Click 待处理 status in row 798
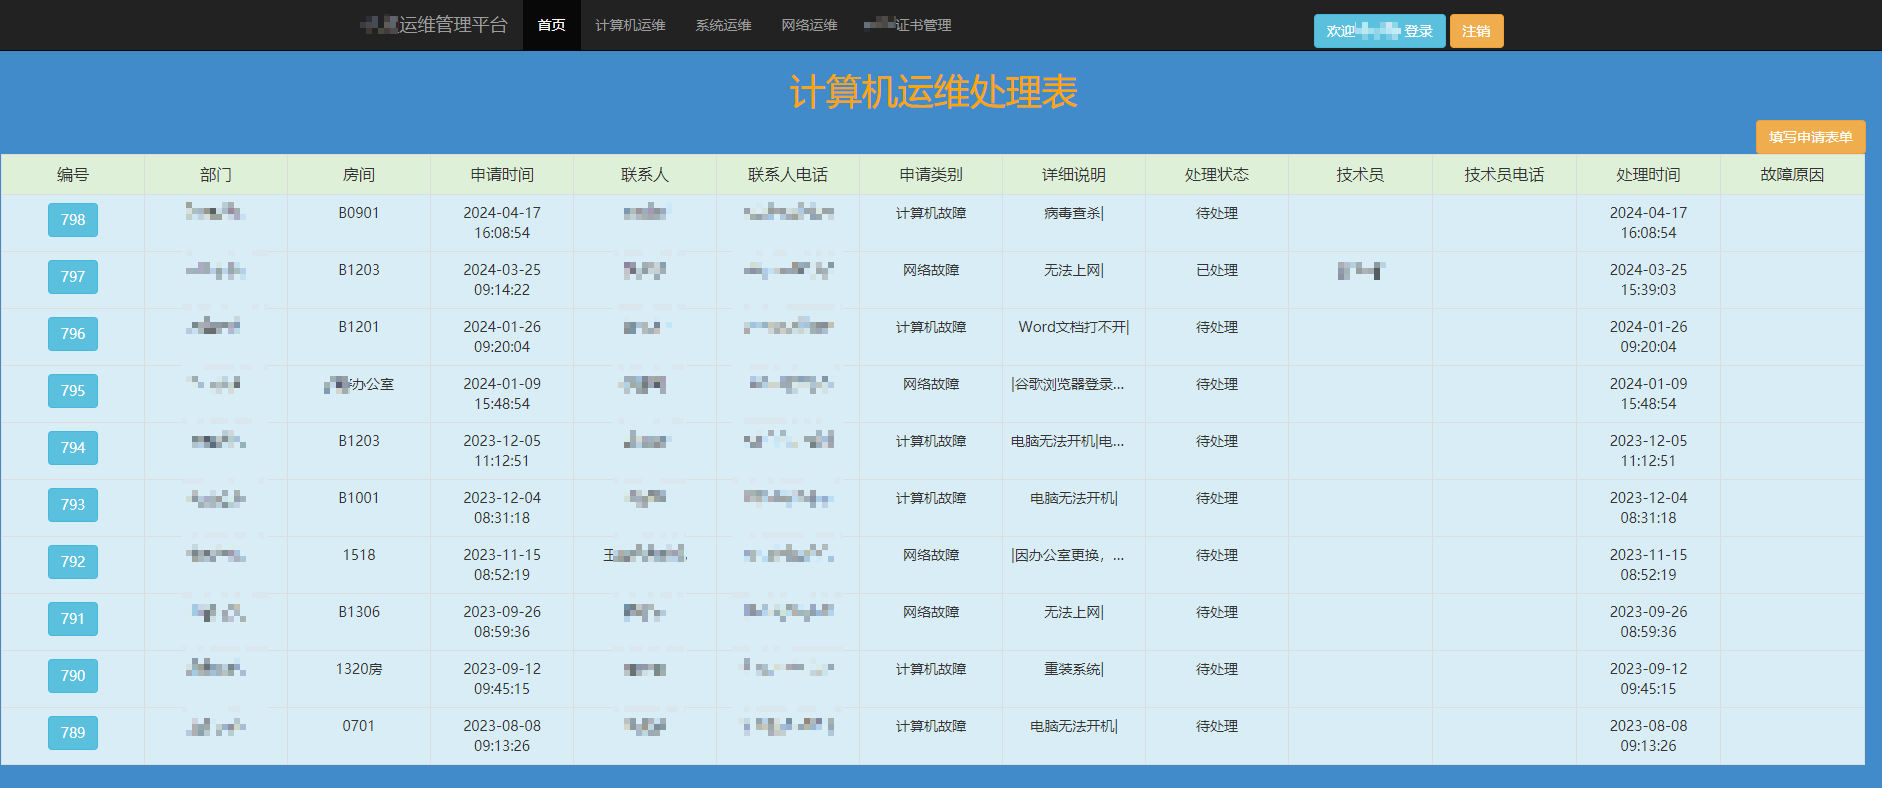 (1217, 213)
